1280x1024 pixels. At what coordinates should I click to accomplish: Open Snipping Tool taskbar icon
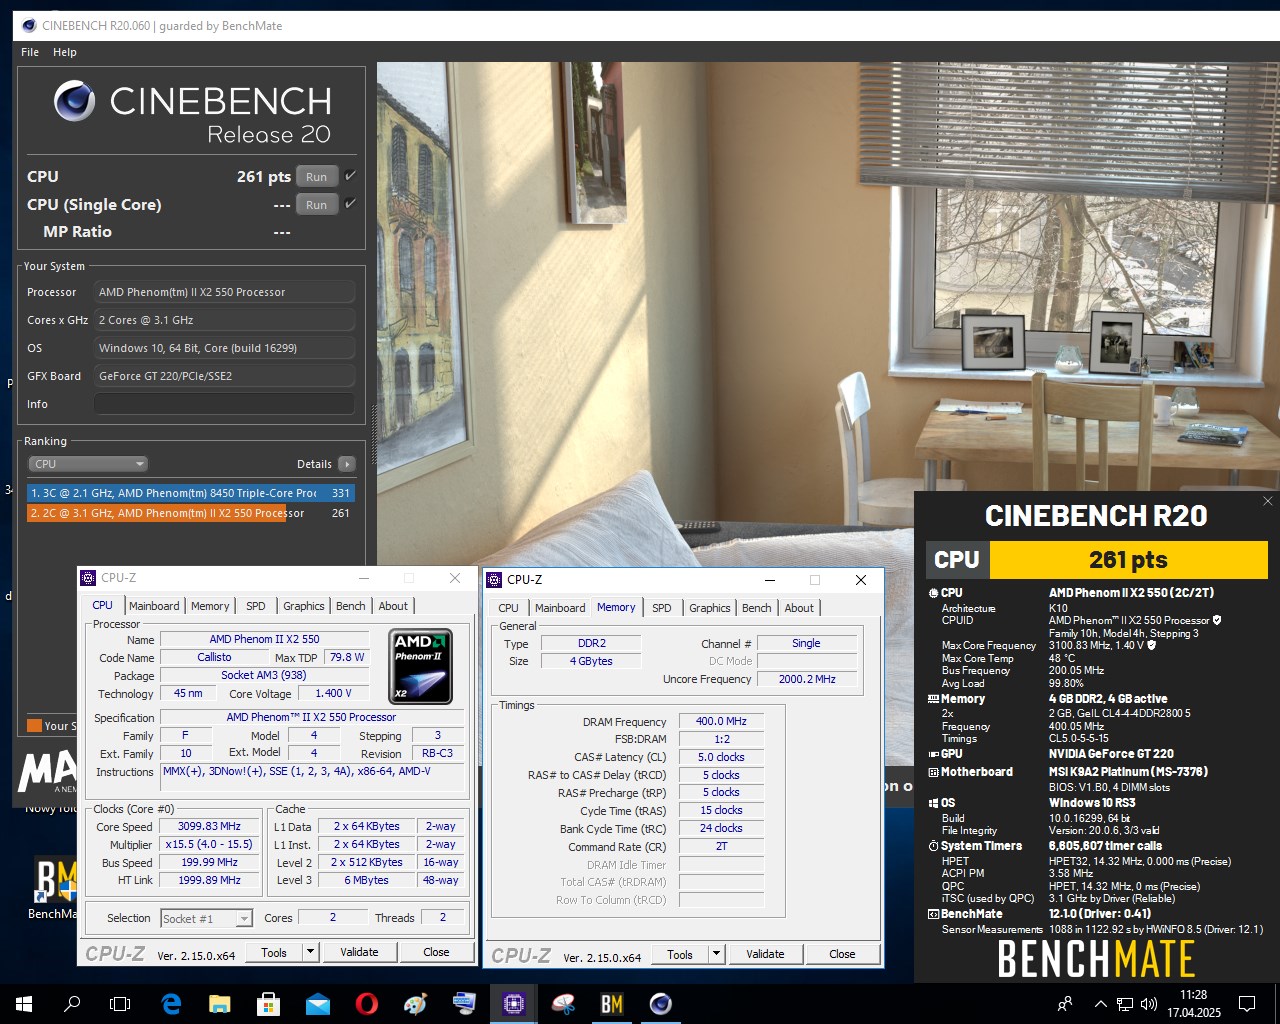coord(562,1004)
